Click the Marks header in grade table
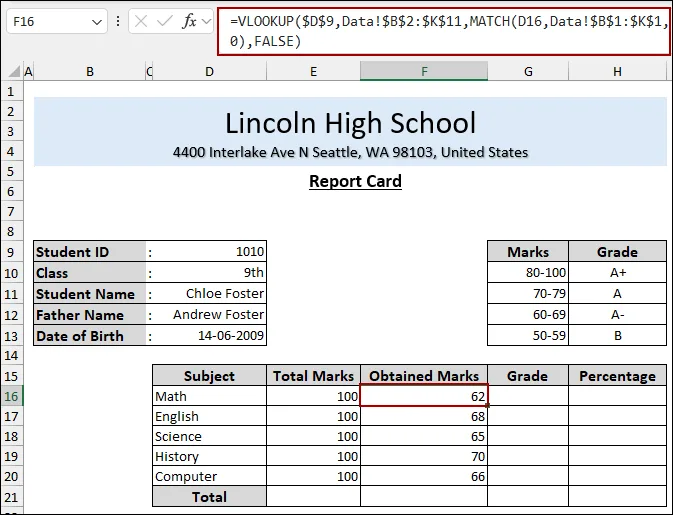This screenshot has height=515, width=673. pyautogui.click(x=528, y=252)
